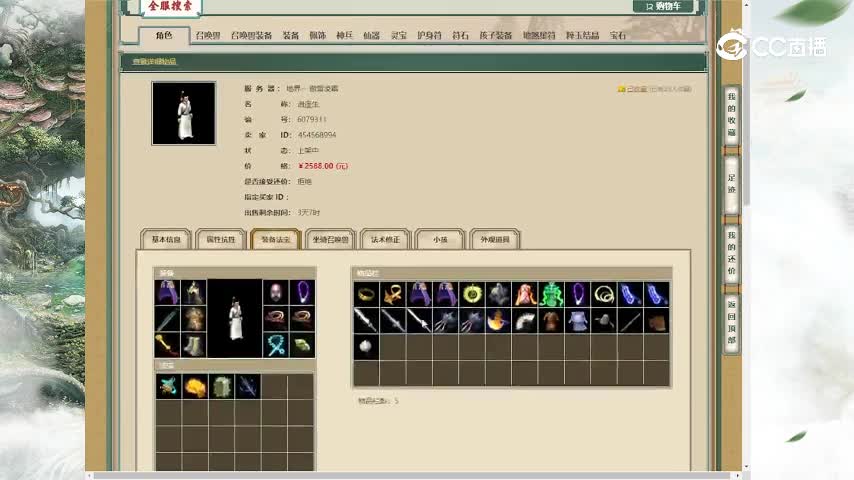Select the golden ribbon item in inventory
The height and width of the screenshot is (480, 854).
pos(393,295)
